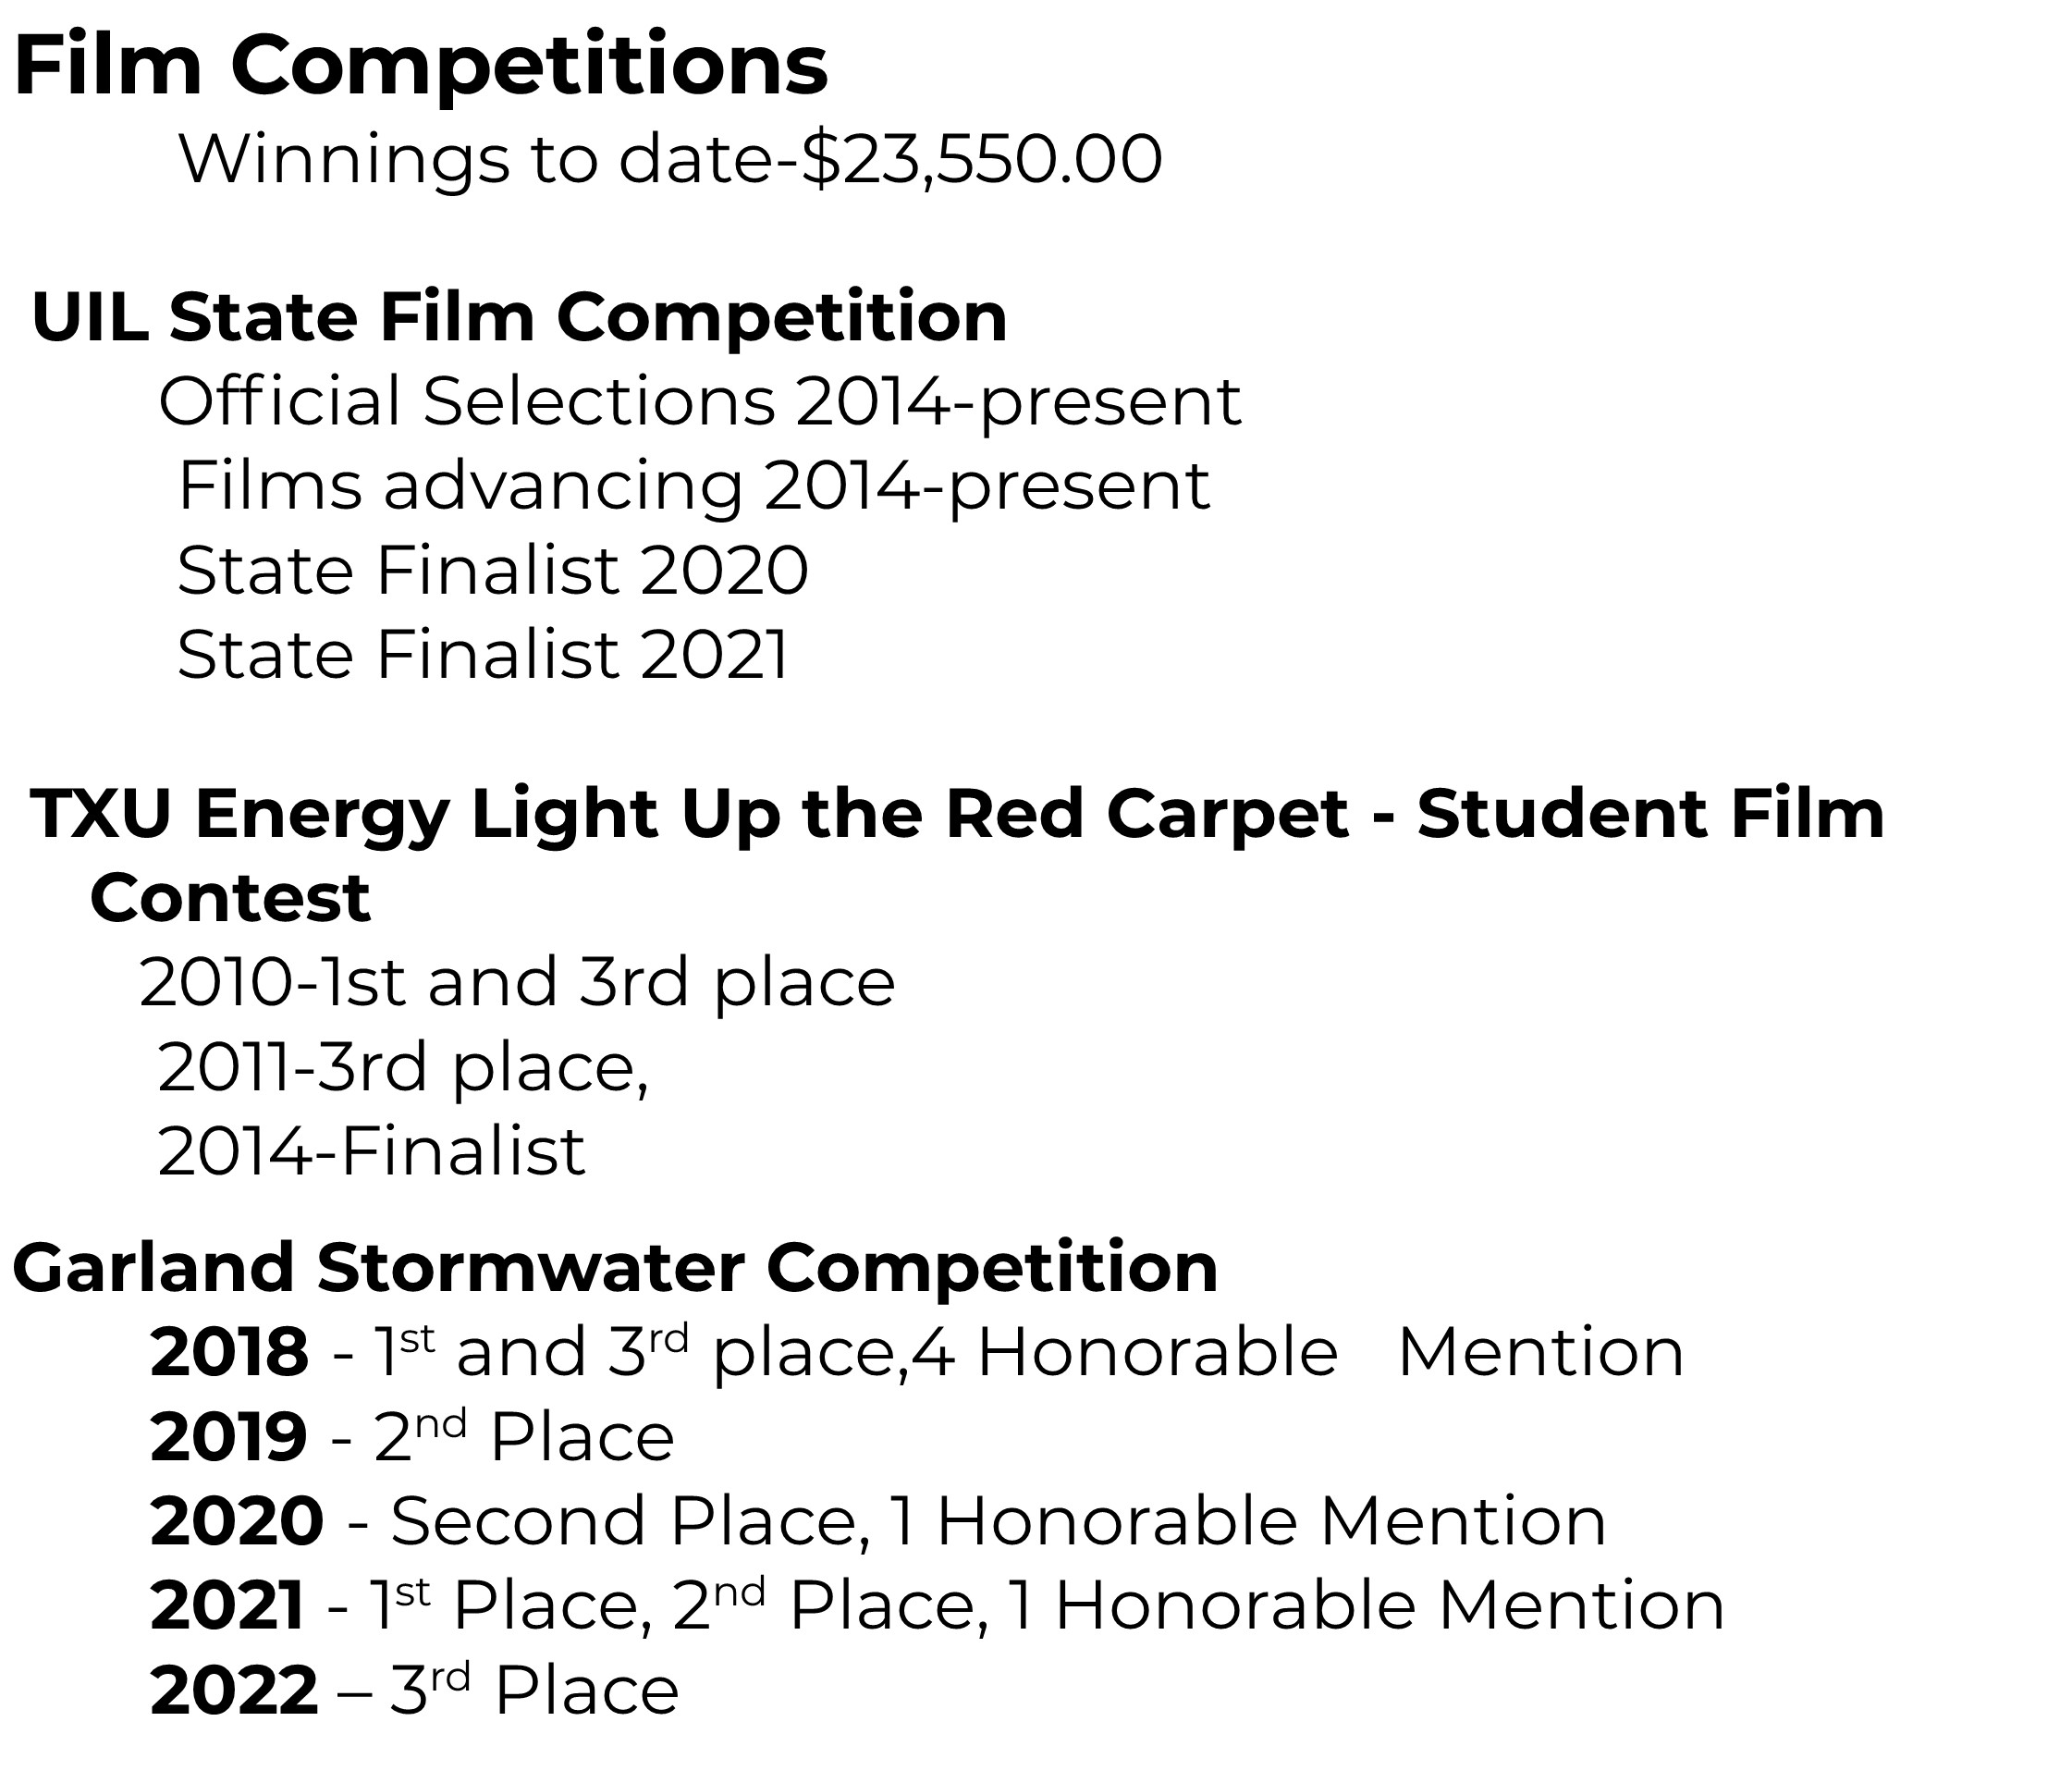Click the 'Winnings to date-$23,550.00' line
This screenshot has height=1783, width=2072.
[x=670, y=160]
